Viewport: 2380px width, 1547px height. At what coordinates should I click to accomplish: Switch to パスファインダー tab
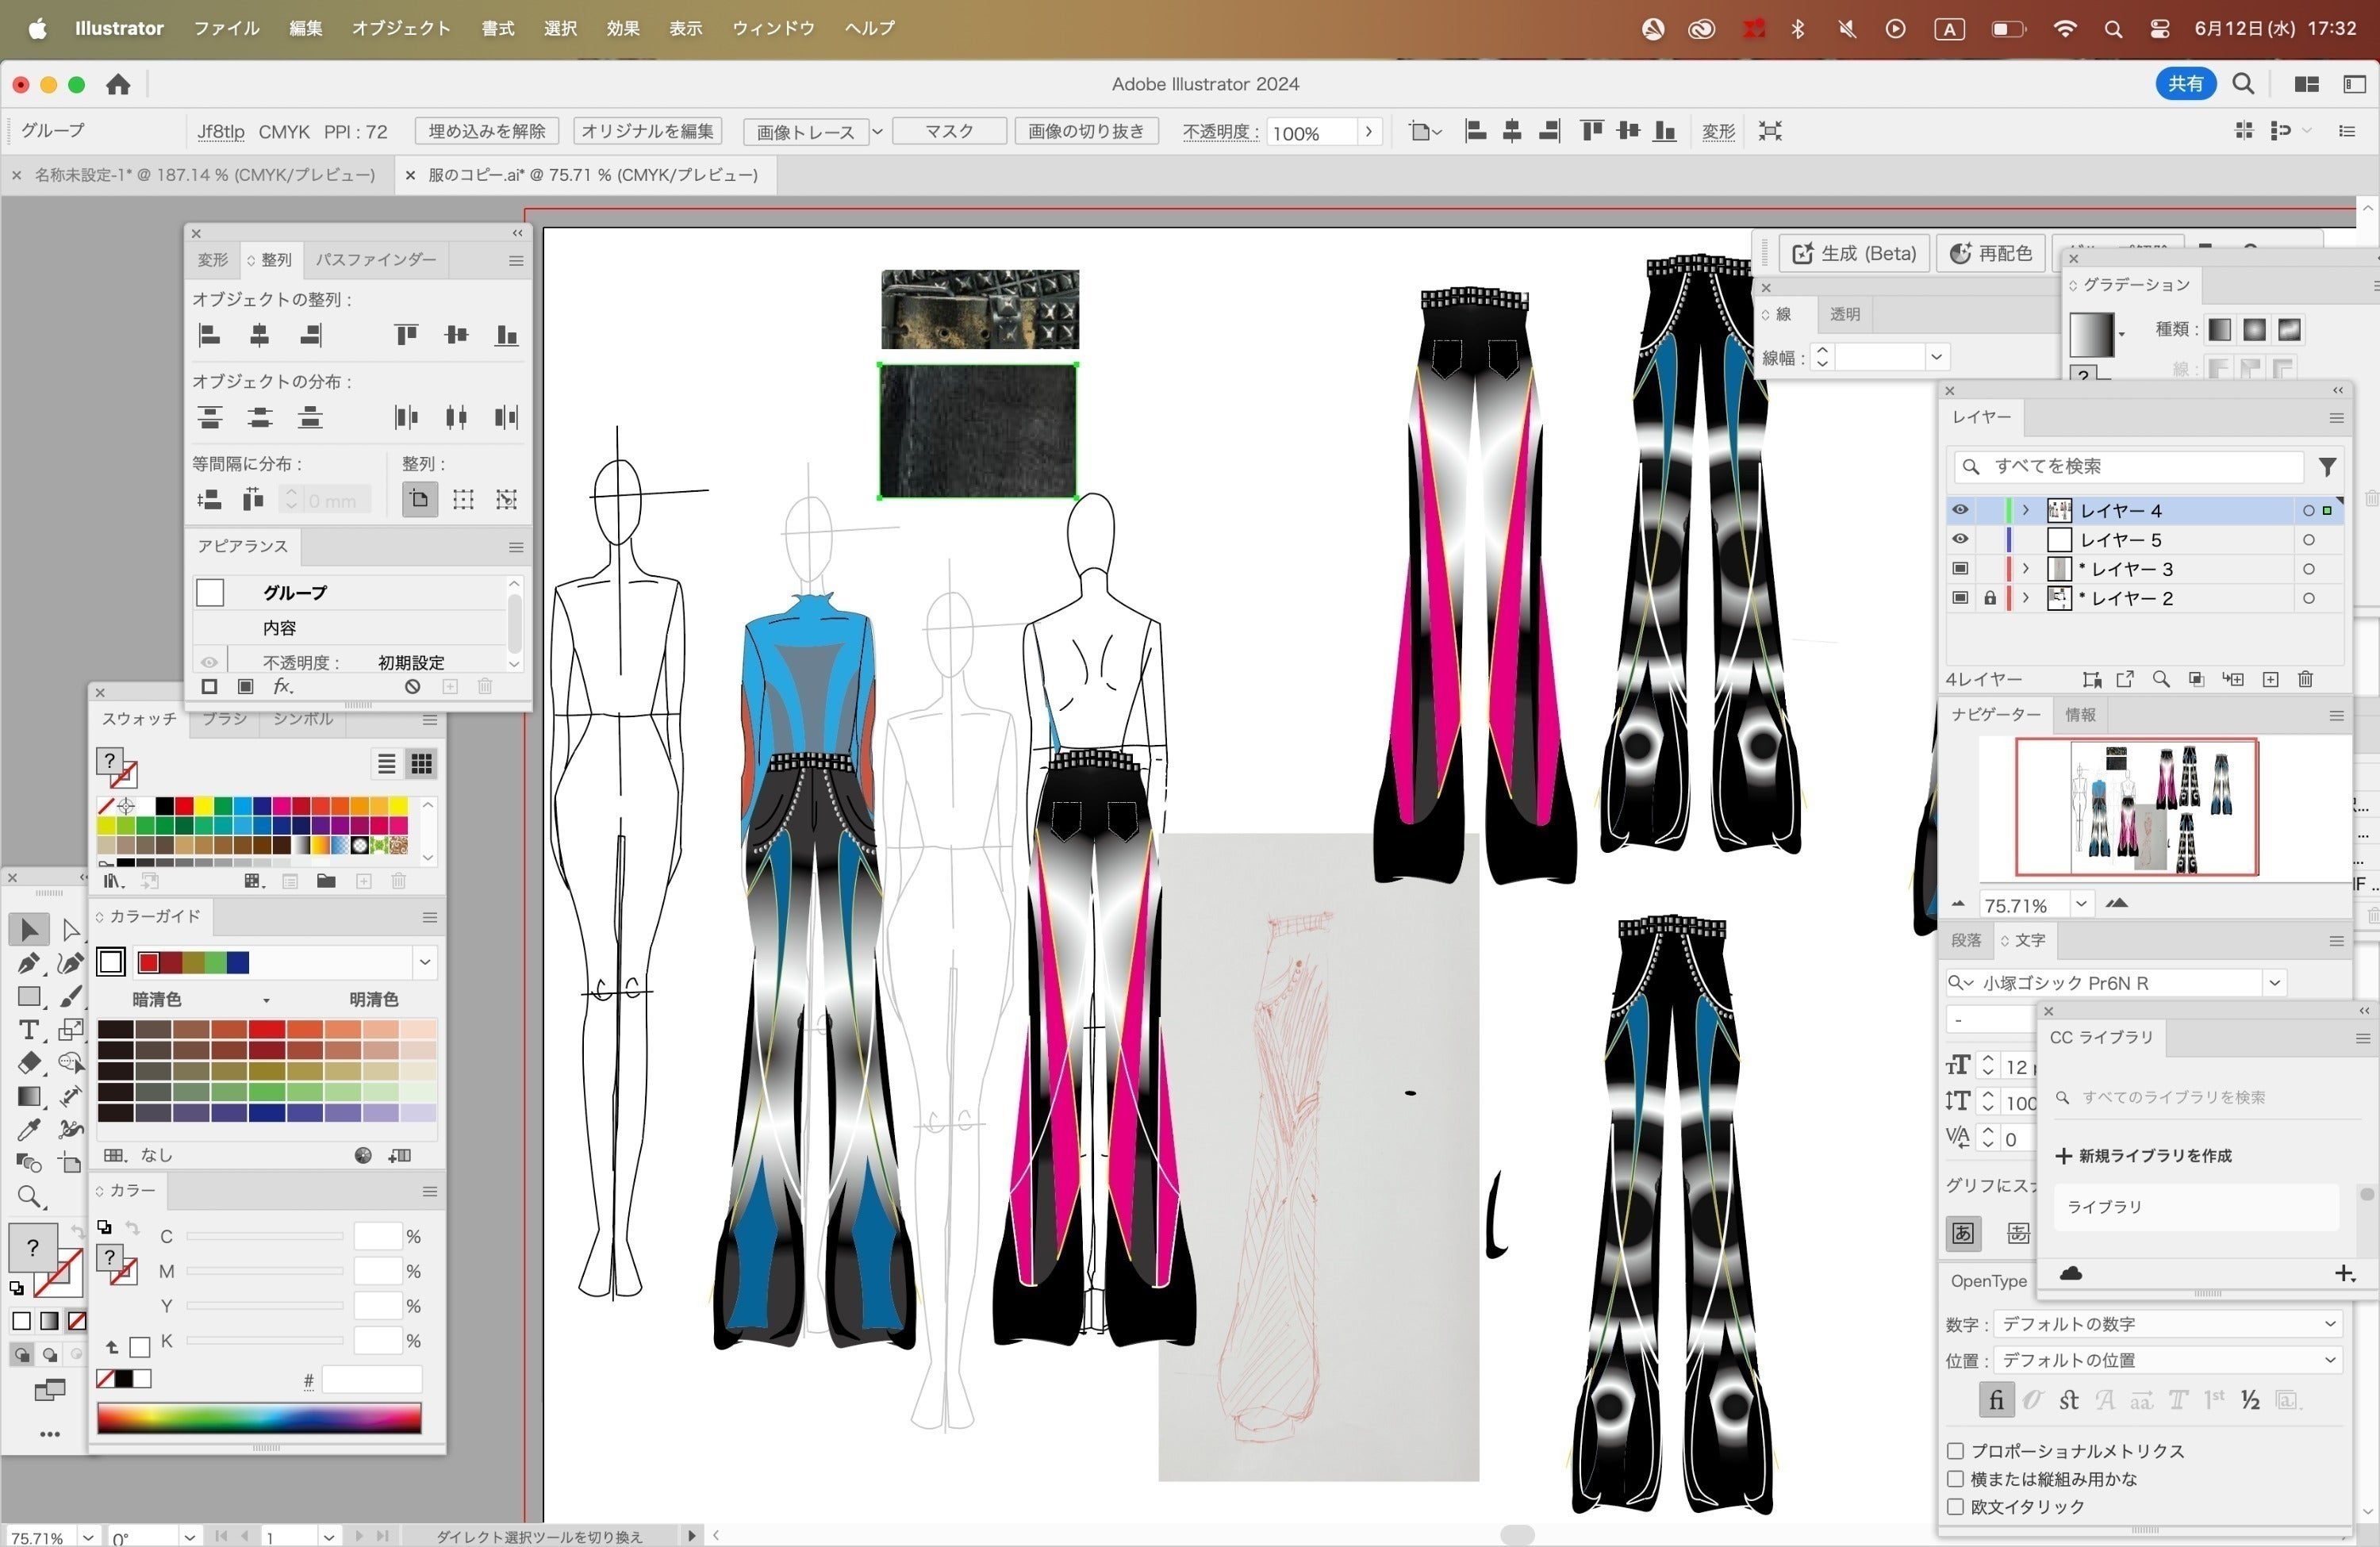pos(375,260)
